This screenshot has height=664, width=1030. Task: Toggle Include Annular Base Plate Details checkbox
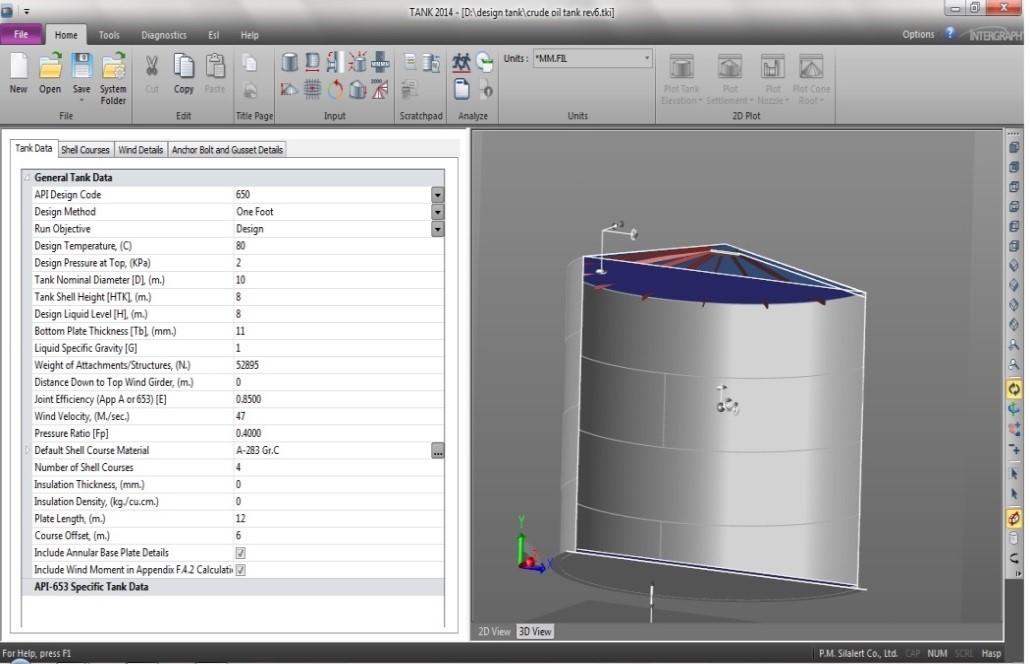(x=240, y=553)
